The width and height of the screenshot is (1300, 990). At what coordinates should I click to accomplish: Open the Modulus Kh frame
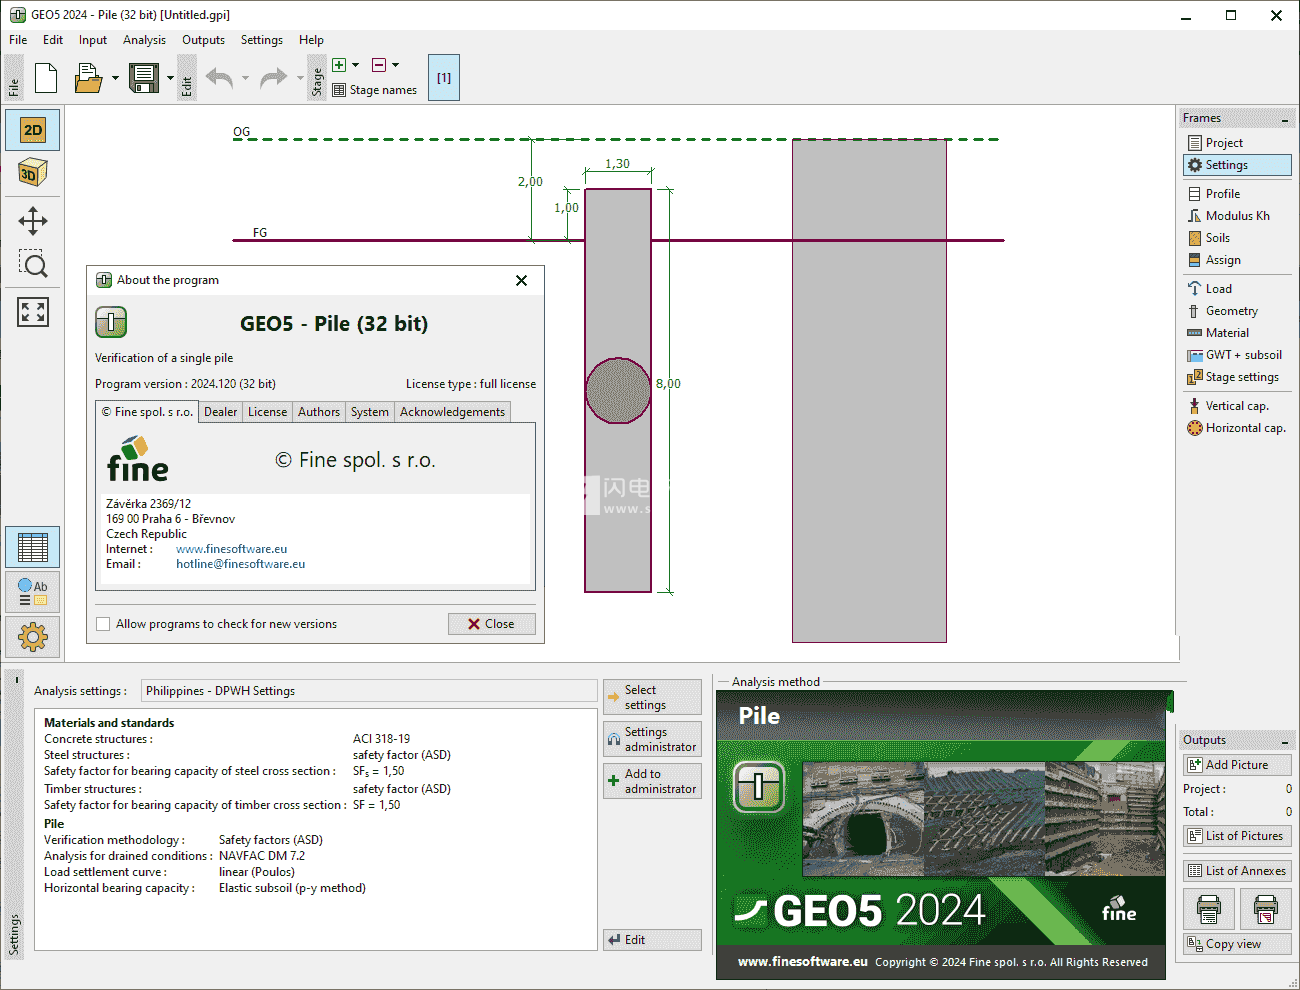tap(1237, 216)
